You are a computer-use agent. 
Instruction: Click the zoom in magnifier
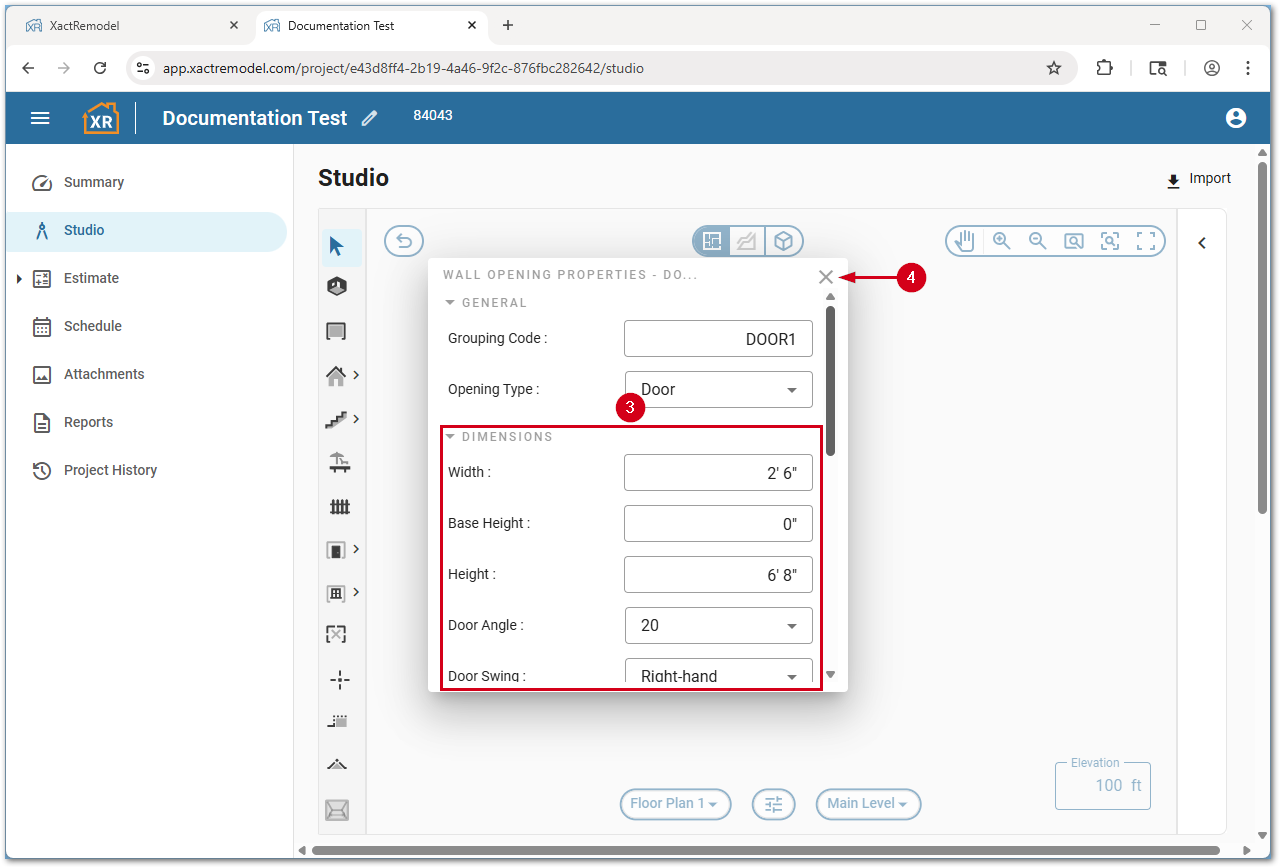pyautogui.click(x=1001, y=241)
